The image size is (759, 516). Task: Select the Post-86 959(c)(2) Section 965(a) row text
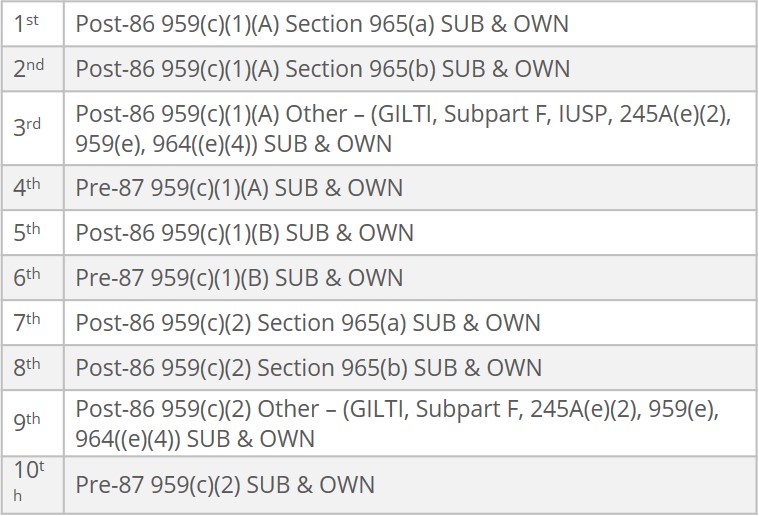pyautogui.click(x=308, y=323)
